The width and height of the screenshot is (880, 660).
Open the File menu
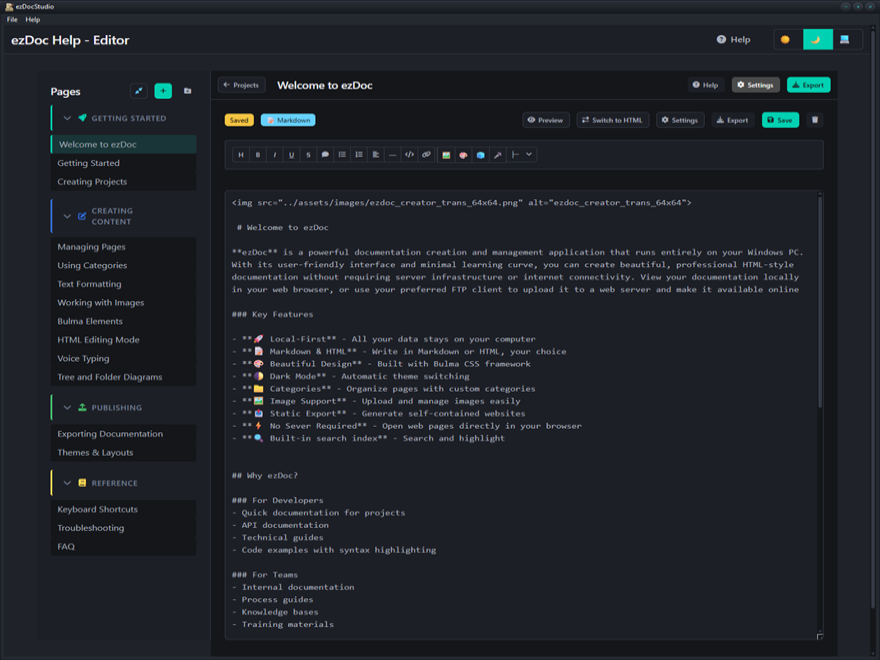click(12, 19)
